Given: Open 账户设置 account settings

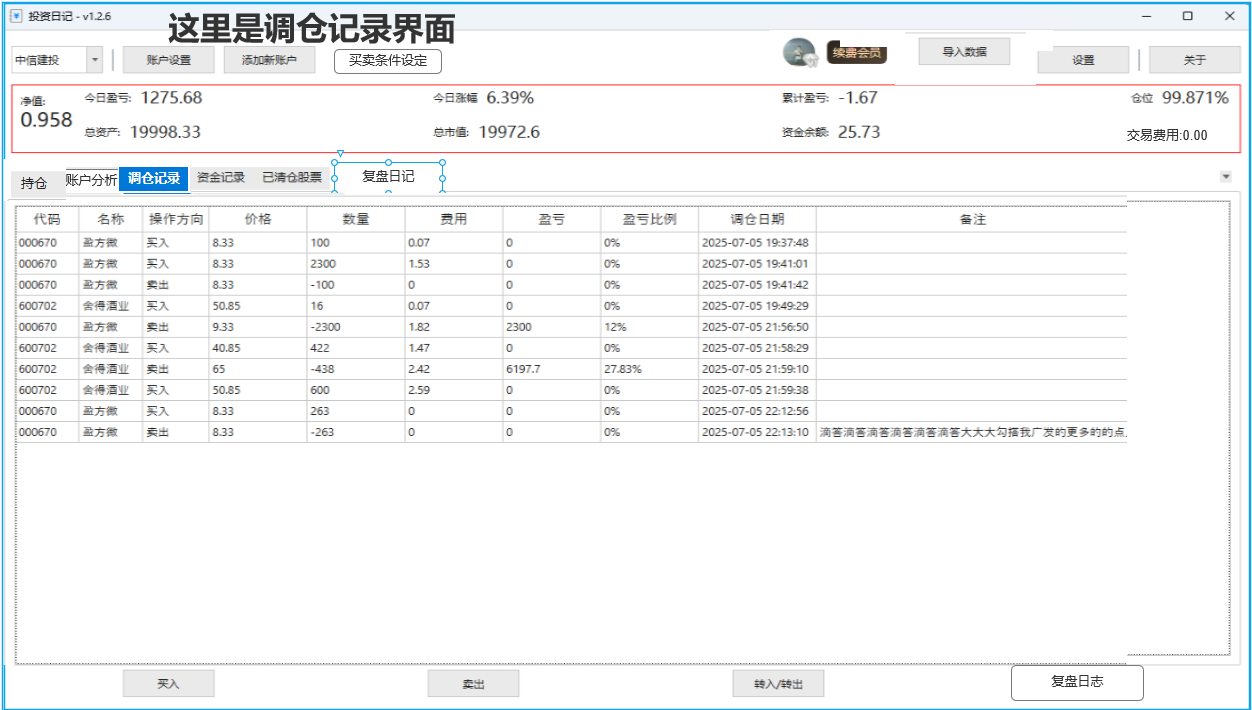Looking at the screenshot, I should click(x=167, y=59).
